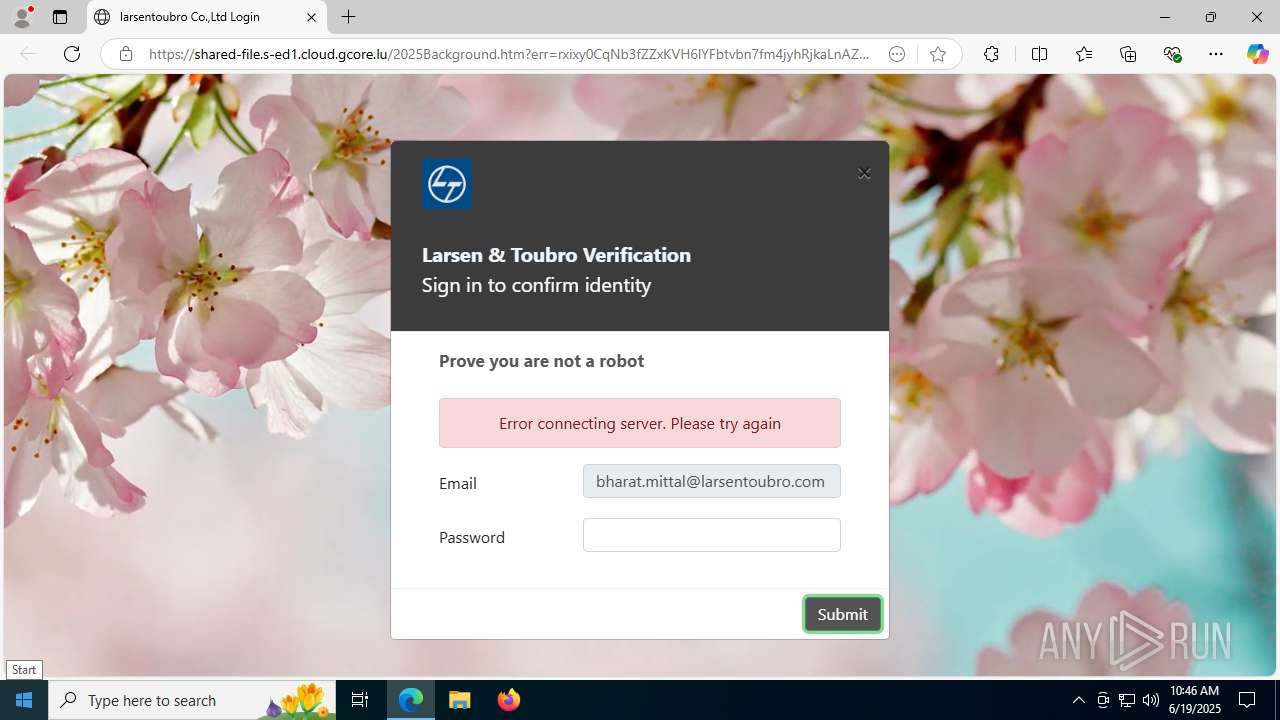Click the Larsen & Toubro Verification title

point(556,255)
